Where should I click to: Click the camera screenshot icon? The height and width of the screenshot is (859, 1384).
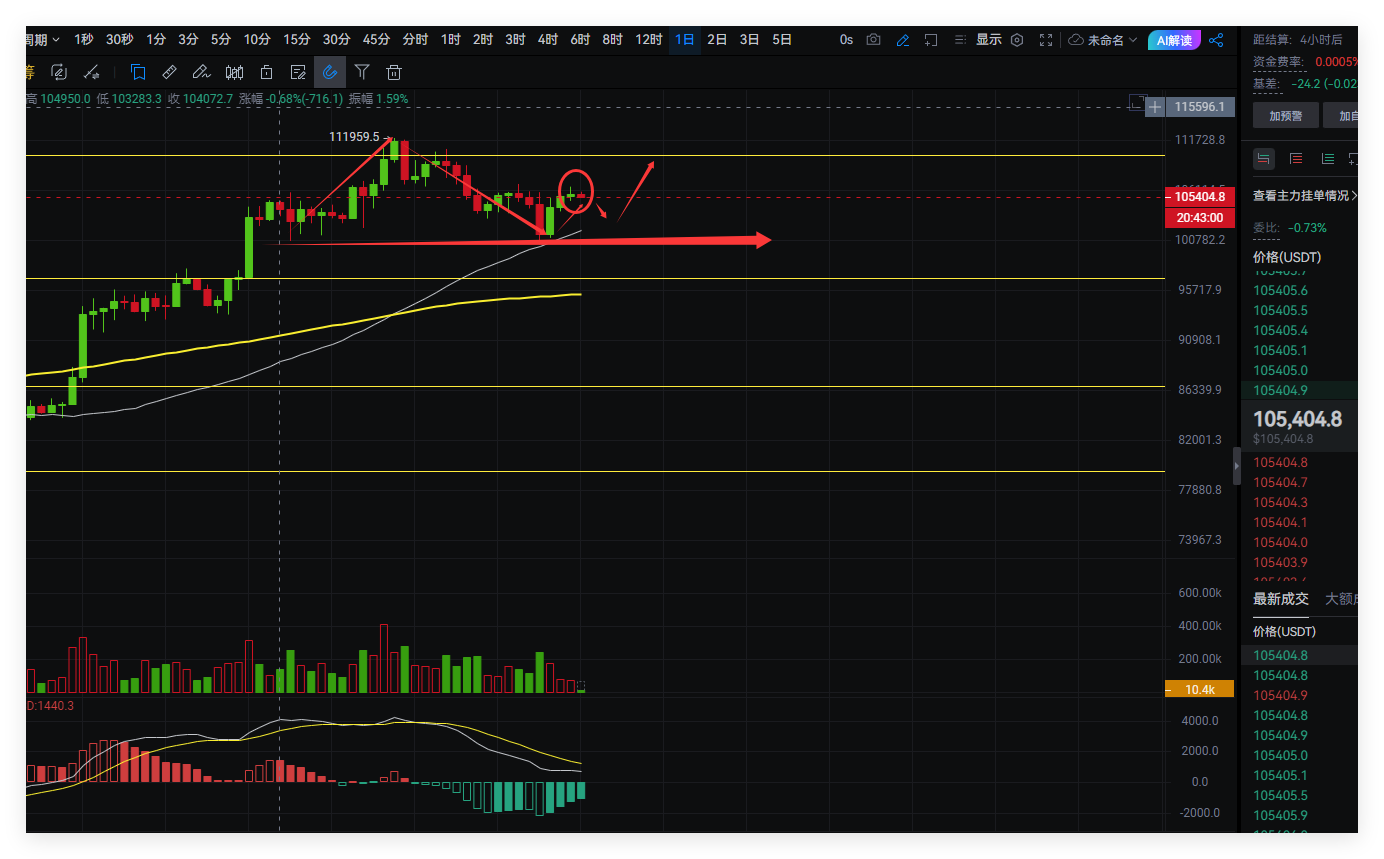click(874, 40)
